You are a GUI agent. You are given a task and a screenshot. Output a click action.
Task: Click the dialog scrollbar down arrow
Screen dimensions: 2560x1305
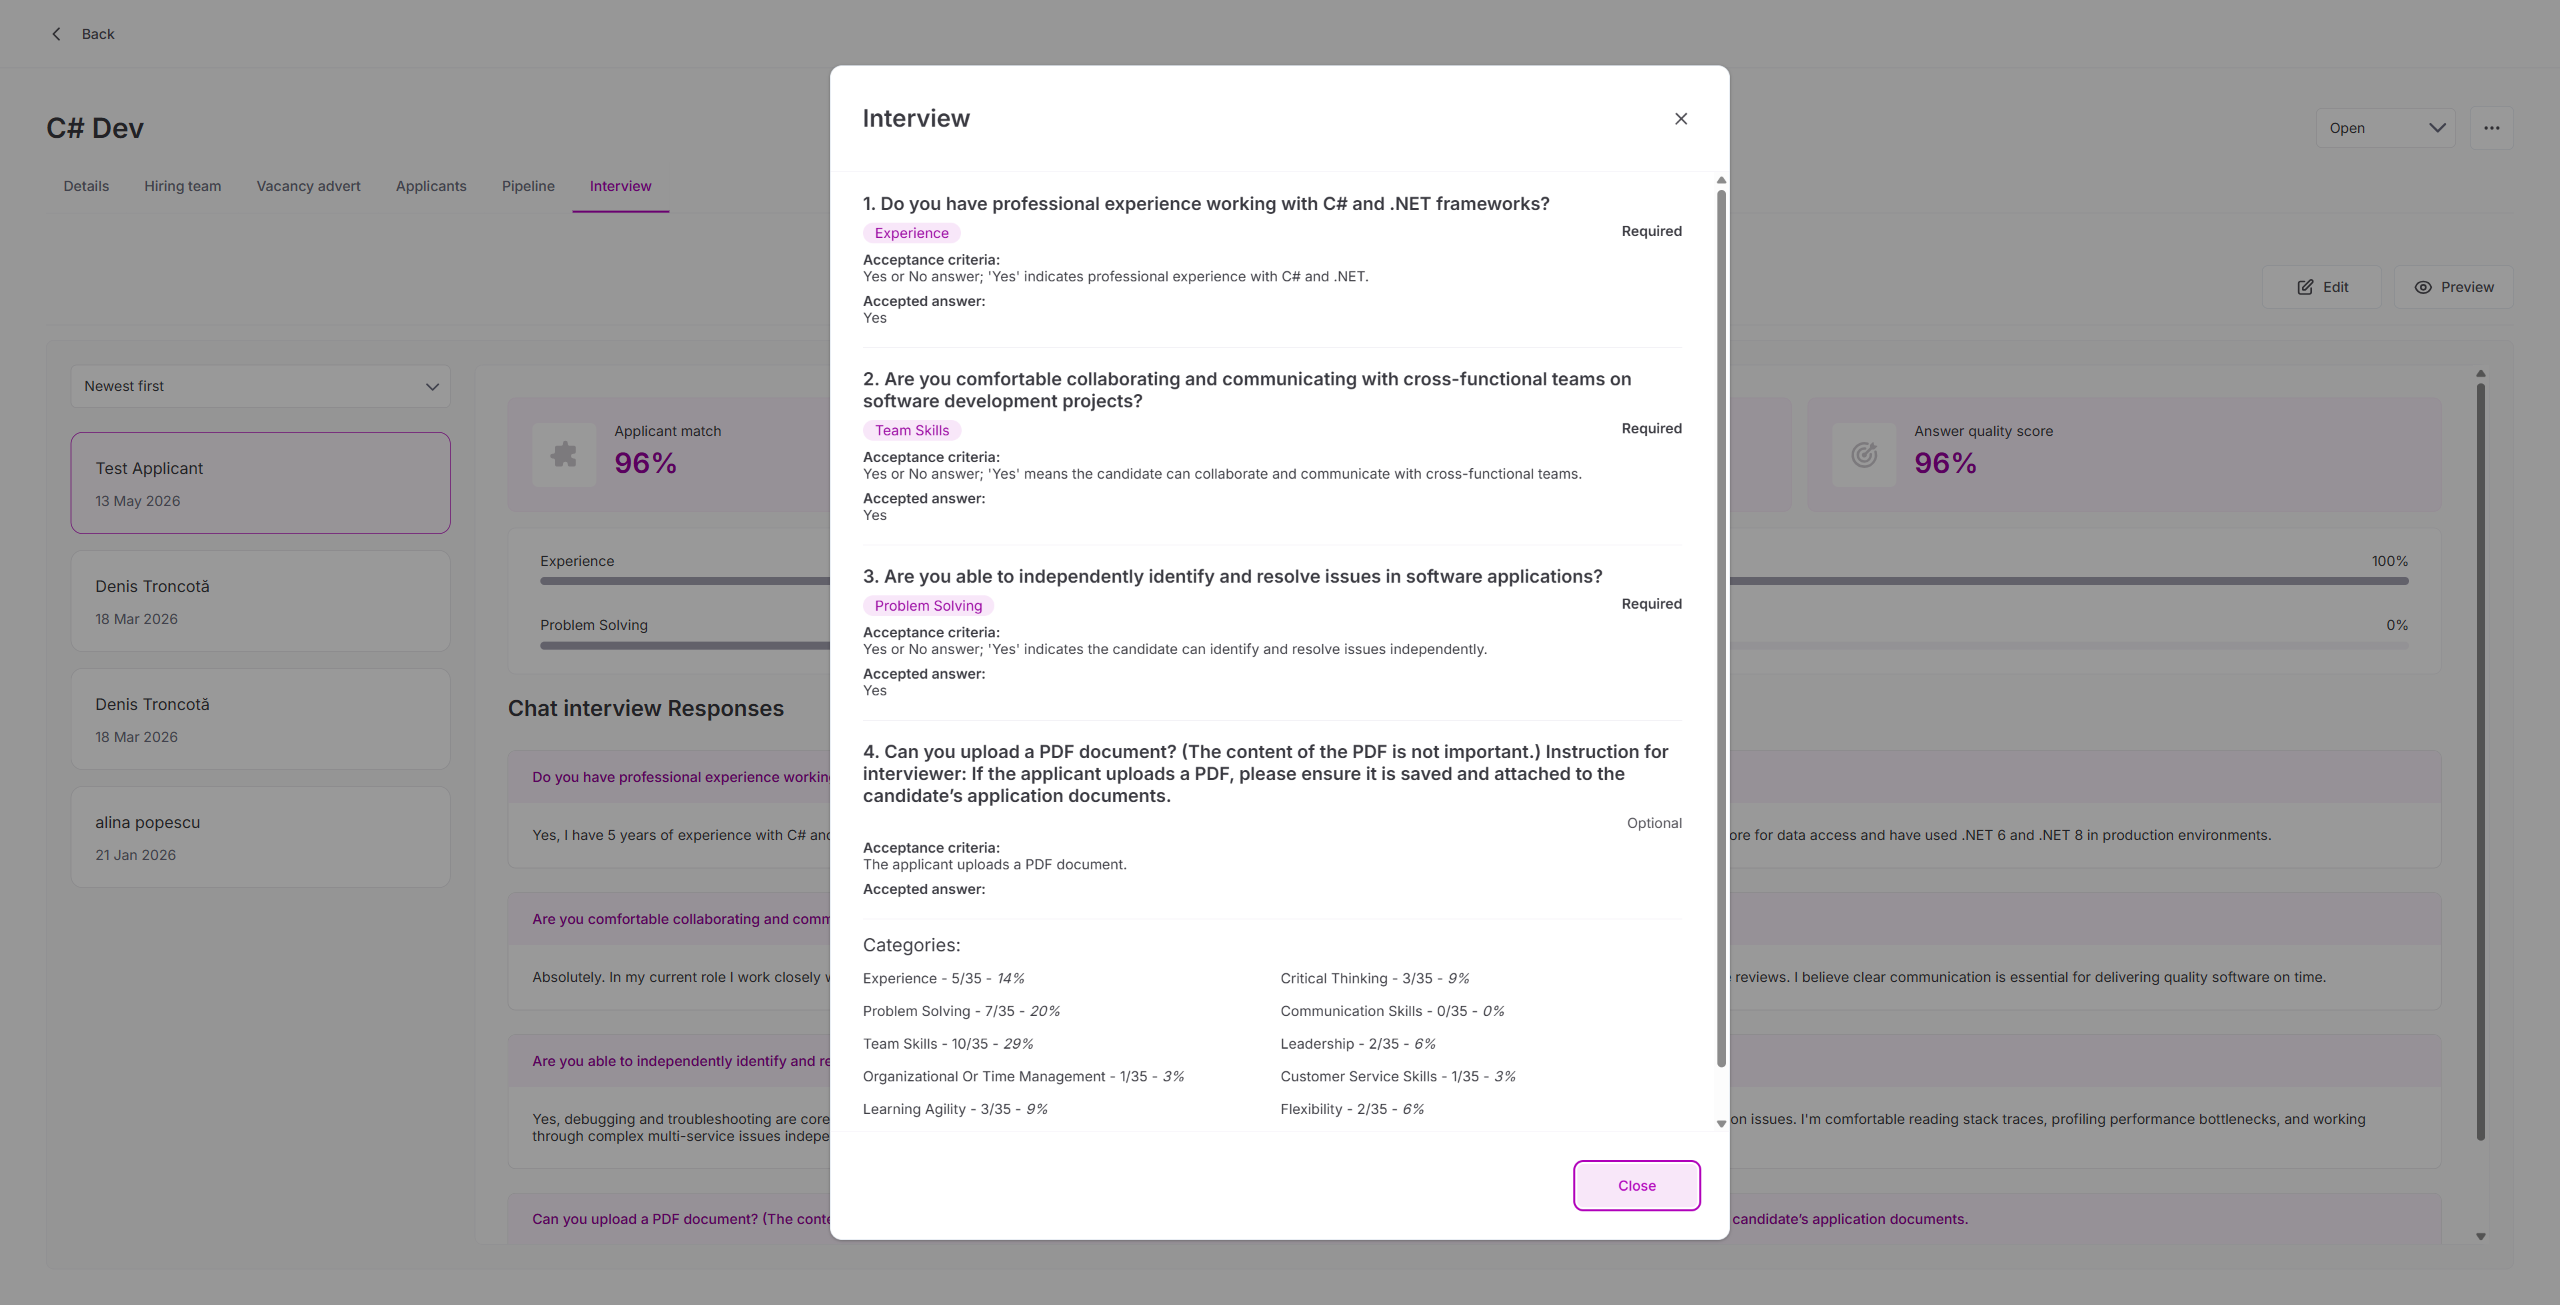pyautogui.click(x=1721, y=1123)
